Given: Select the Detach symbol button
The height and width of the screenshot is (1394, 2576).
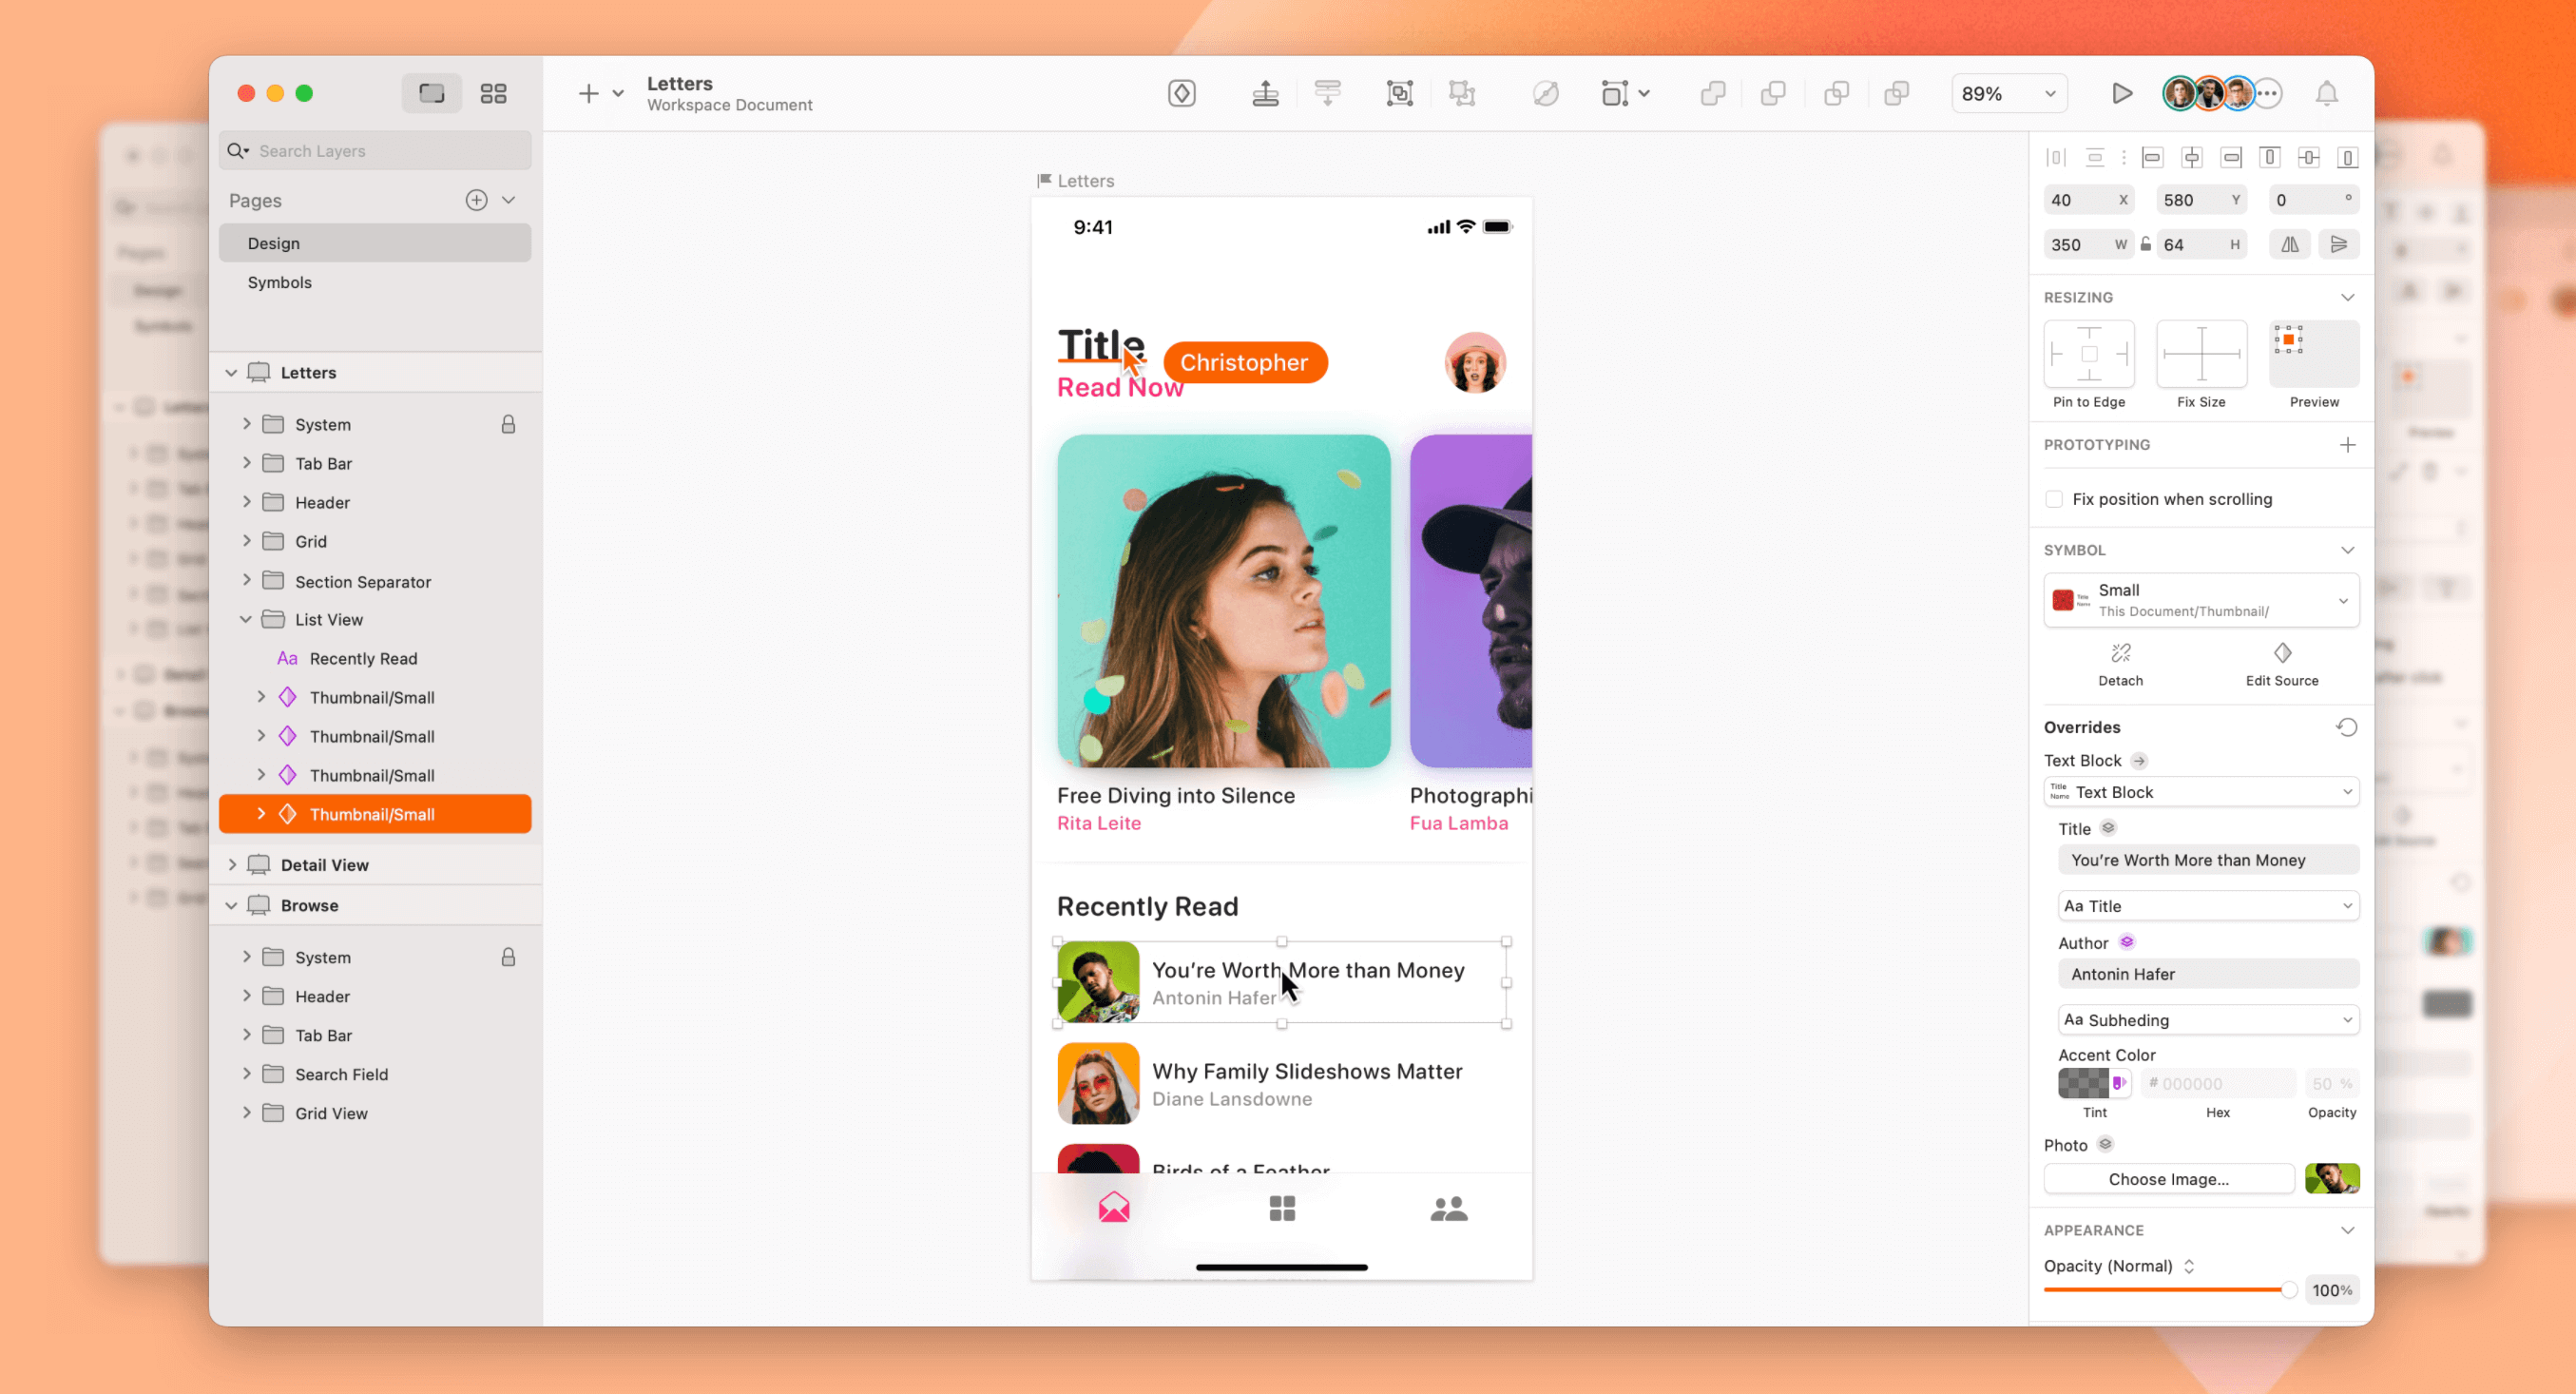Looking at the screenshot, I should pyautogui.click(x=2122, y=663).
